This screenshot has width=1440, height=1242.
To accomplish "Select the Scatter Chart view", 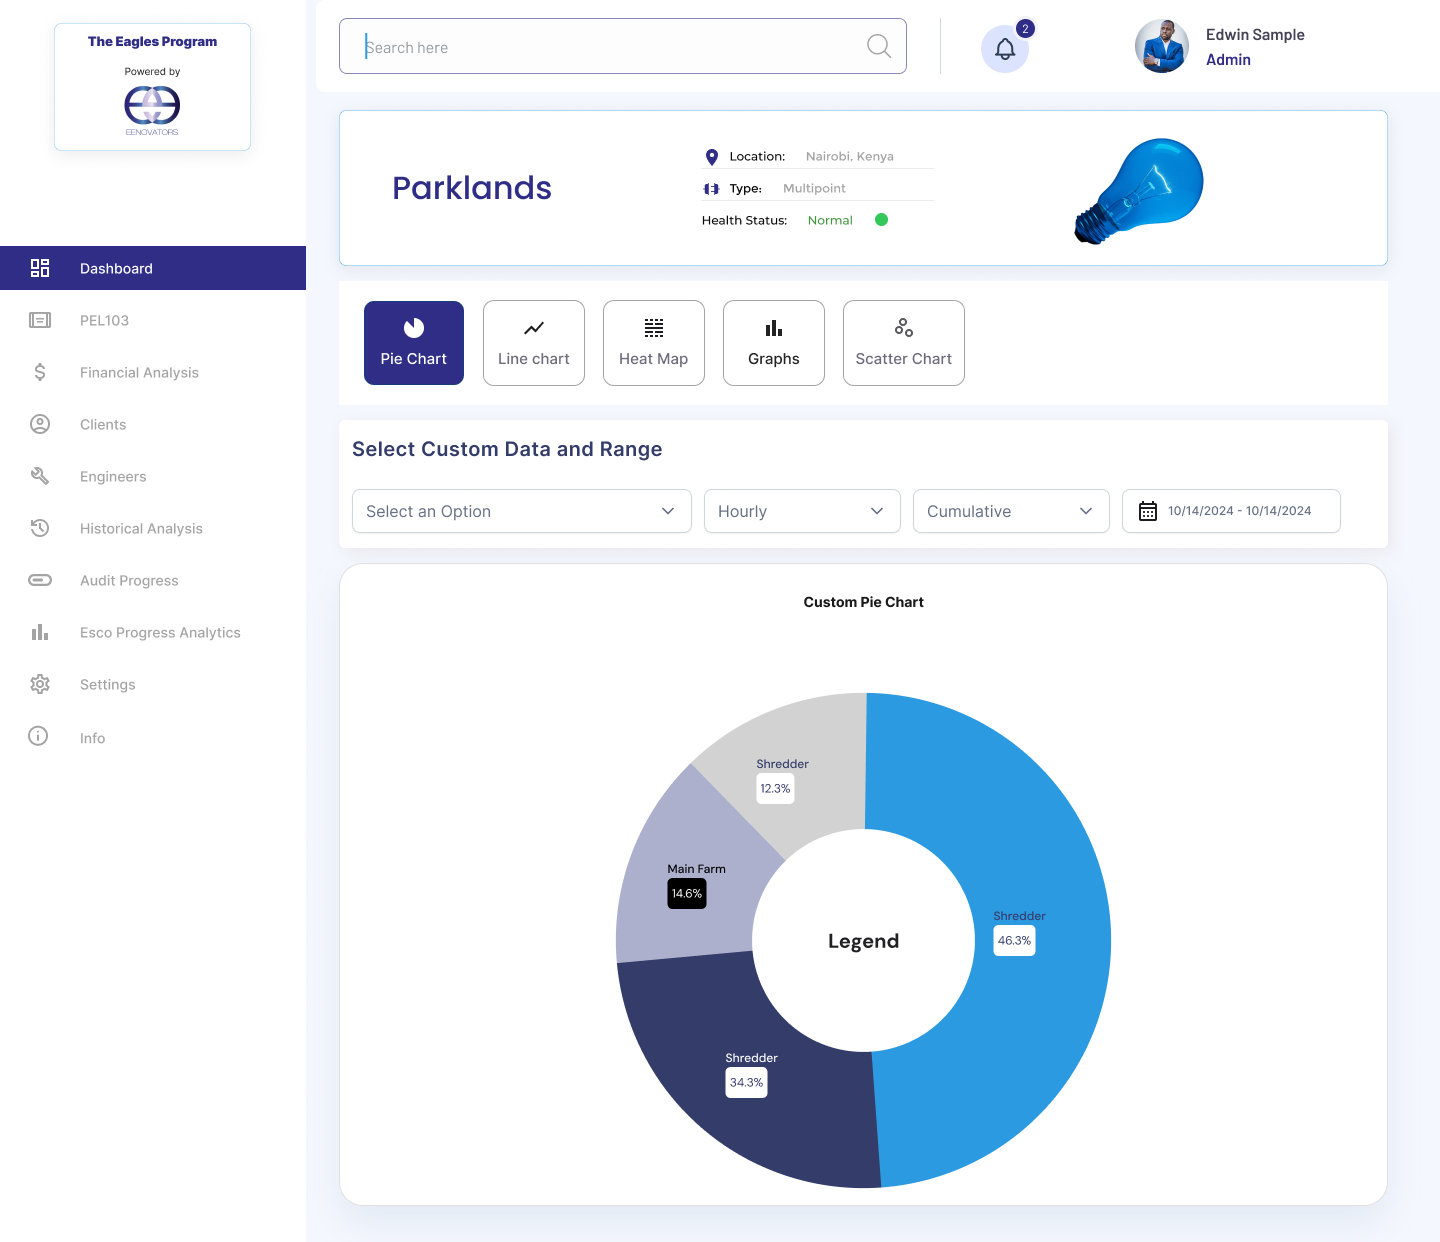I will point(904,343).
